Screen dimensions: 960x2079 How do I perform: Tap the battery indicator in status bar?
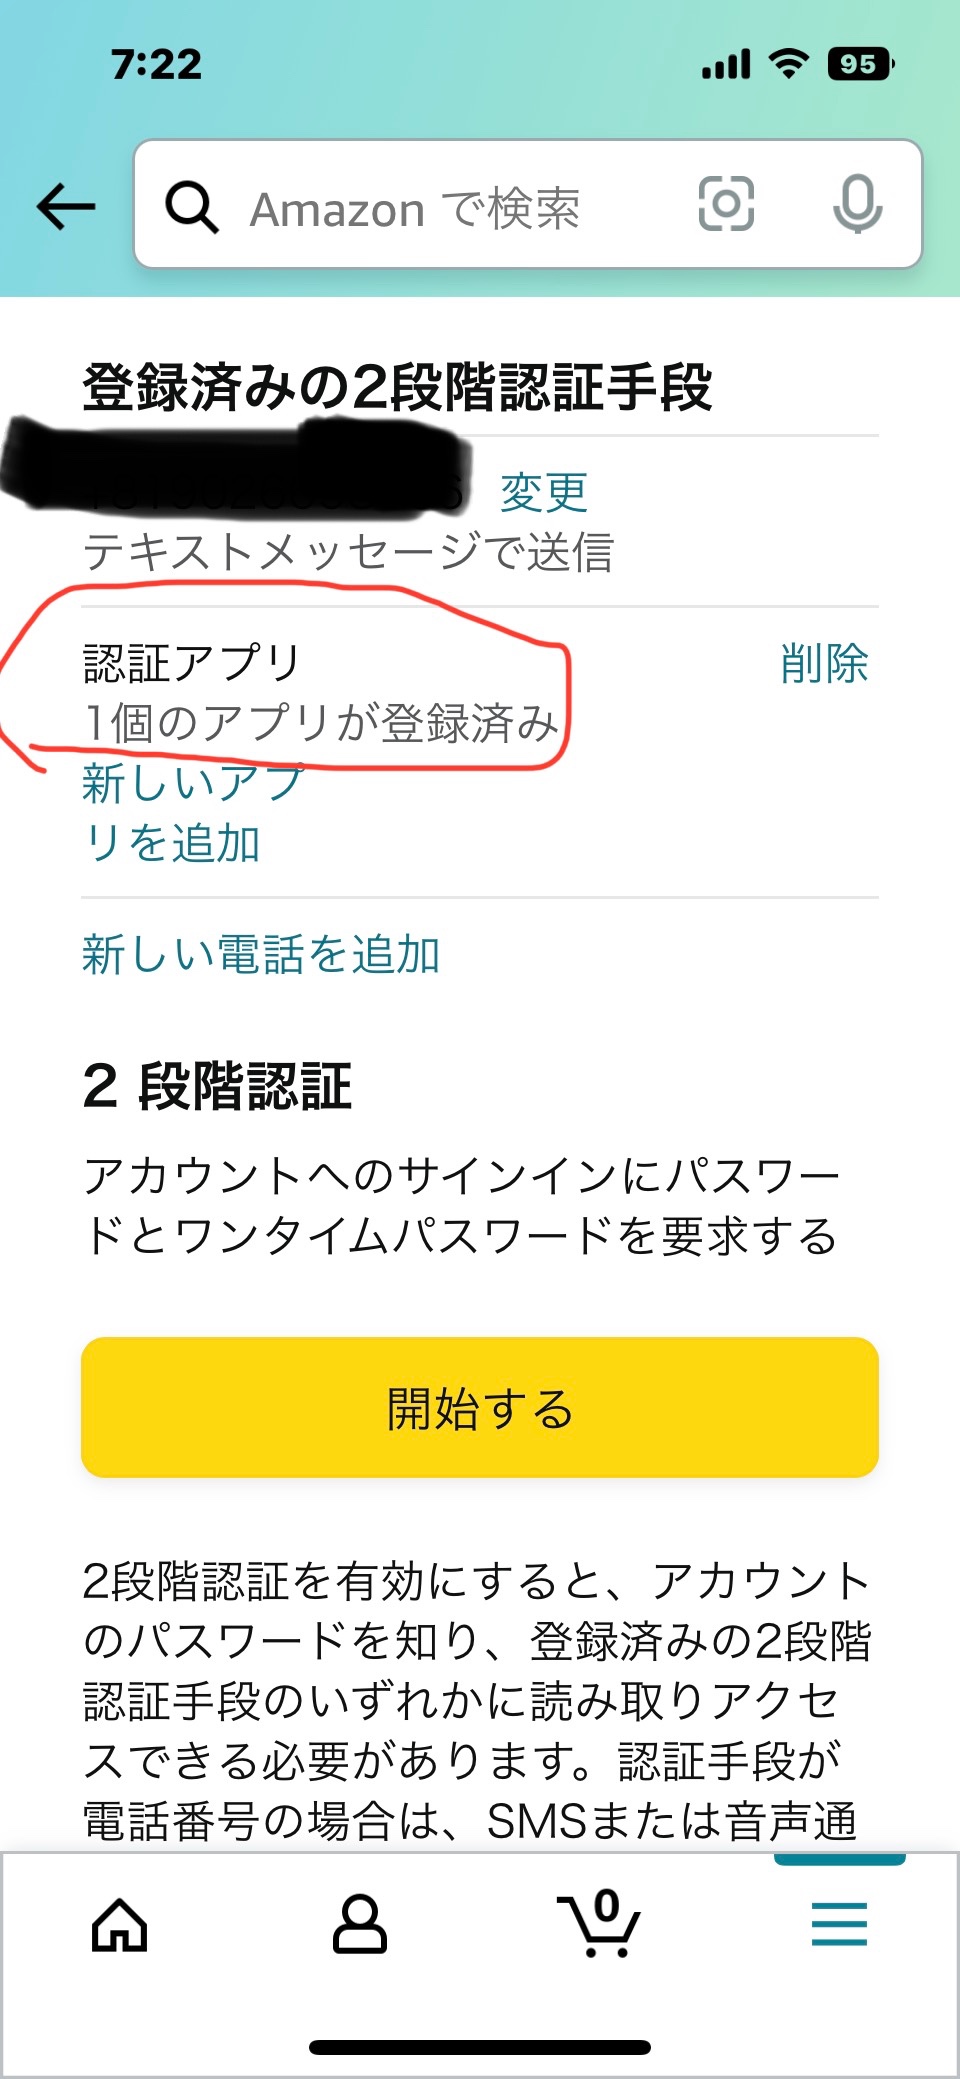pyautogui.click(x=860, y=65)
